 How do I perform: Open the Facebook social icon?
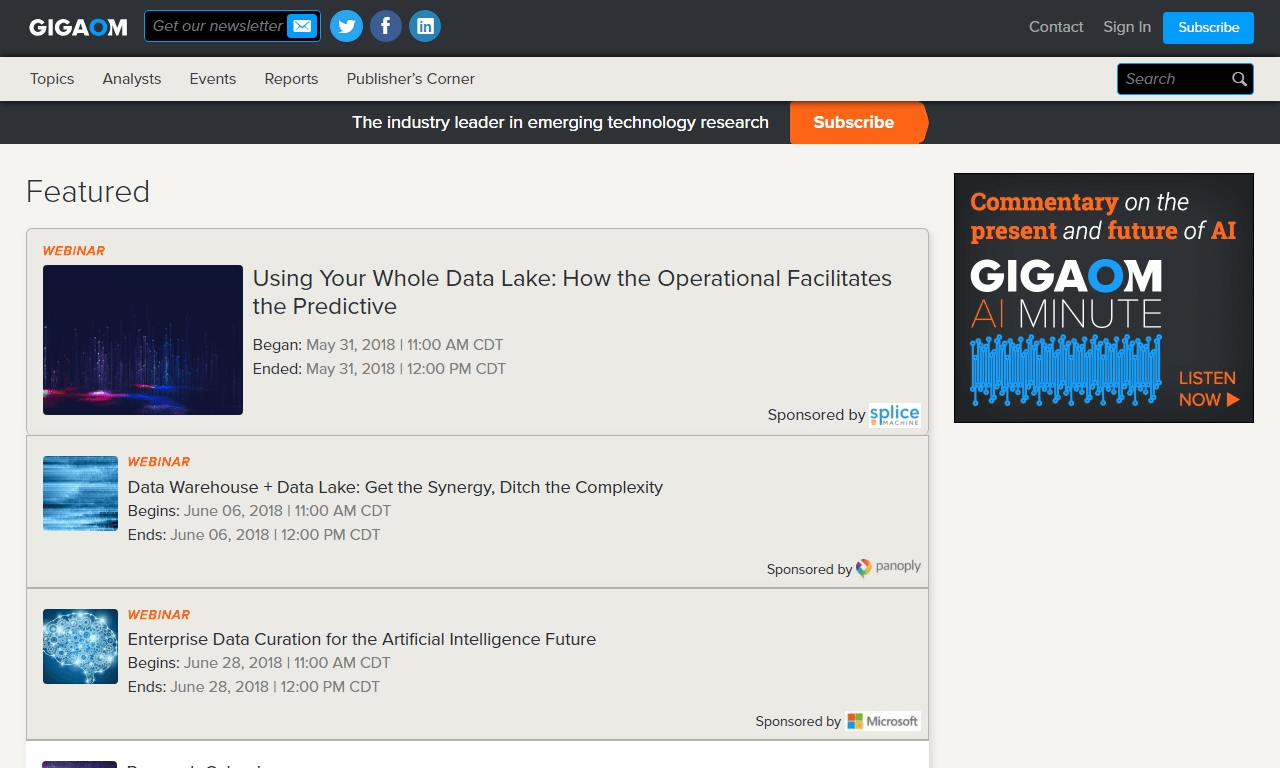tap(386, 26)
